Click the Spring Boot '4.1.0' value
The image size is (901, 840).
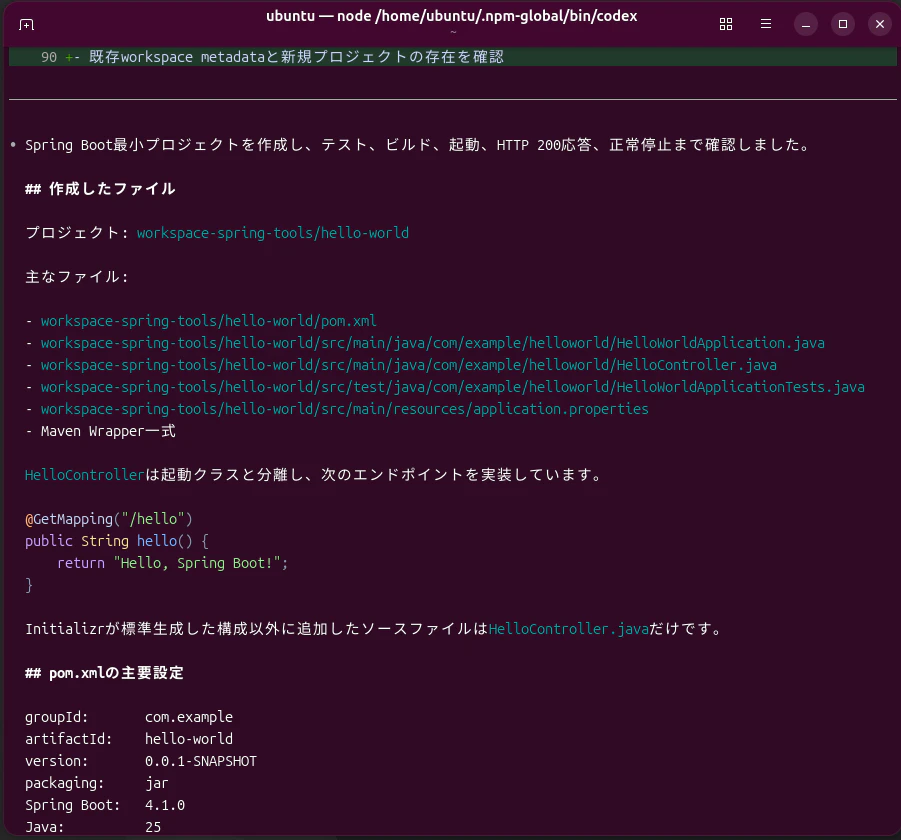tap(165, 805)
